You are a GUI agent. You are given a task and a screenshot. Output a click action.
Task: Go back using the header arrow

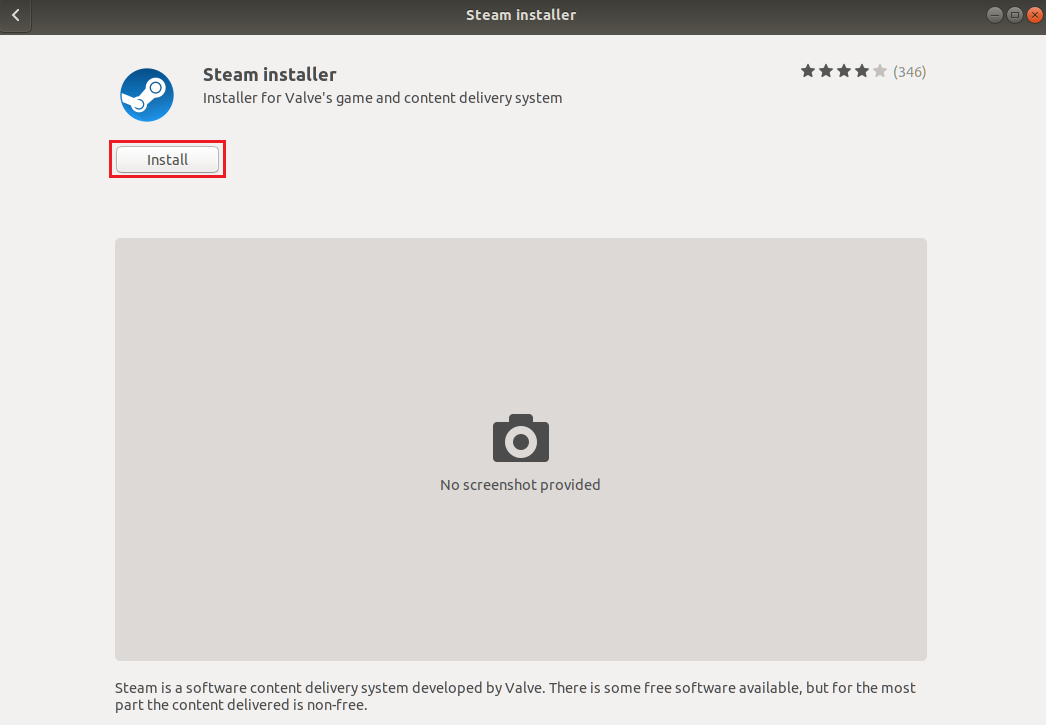click(15, 15)
